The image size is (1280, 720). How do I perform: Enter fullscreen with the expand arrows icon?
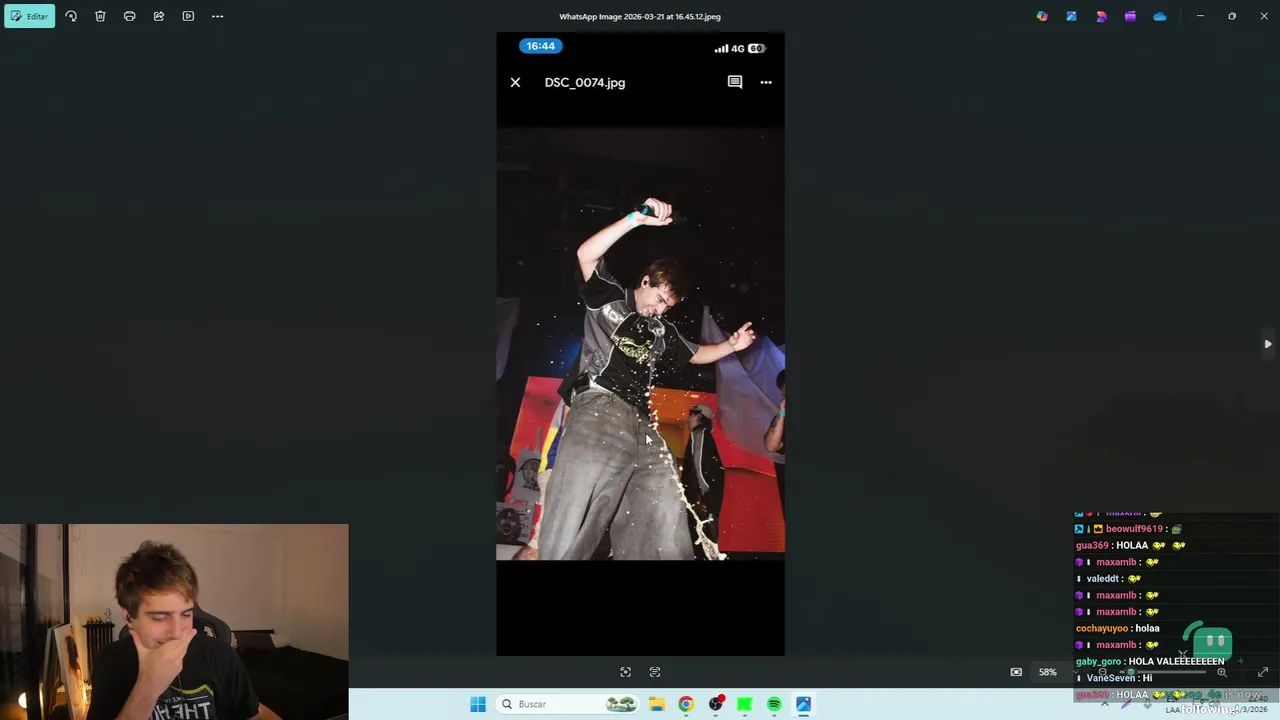[1263, 672]
